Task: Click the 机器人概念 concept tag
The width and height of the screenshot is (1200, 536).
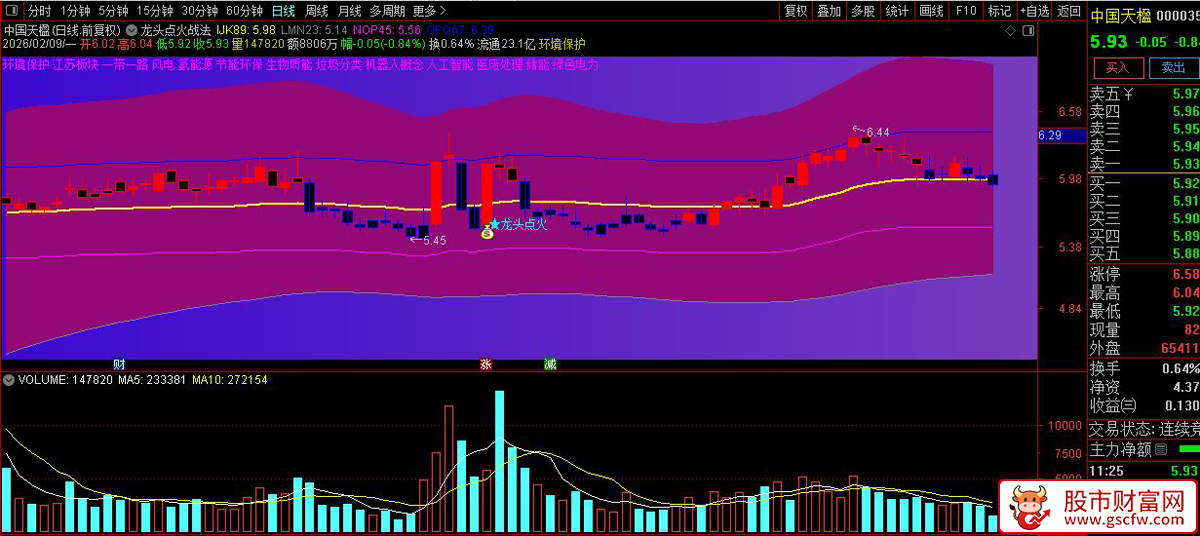Action: [x=393, y=65]
